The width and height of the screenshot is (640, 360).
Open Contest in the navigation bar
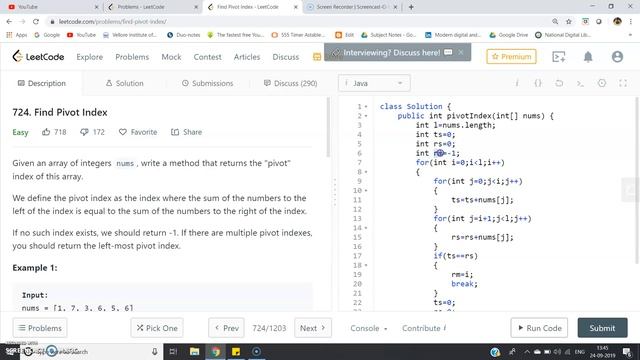(207, 57)
